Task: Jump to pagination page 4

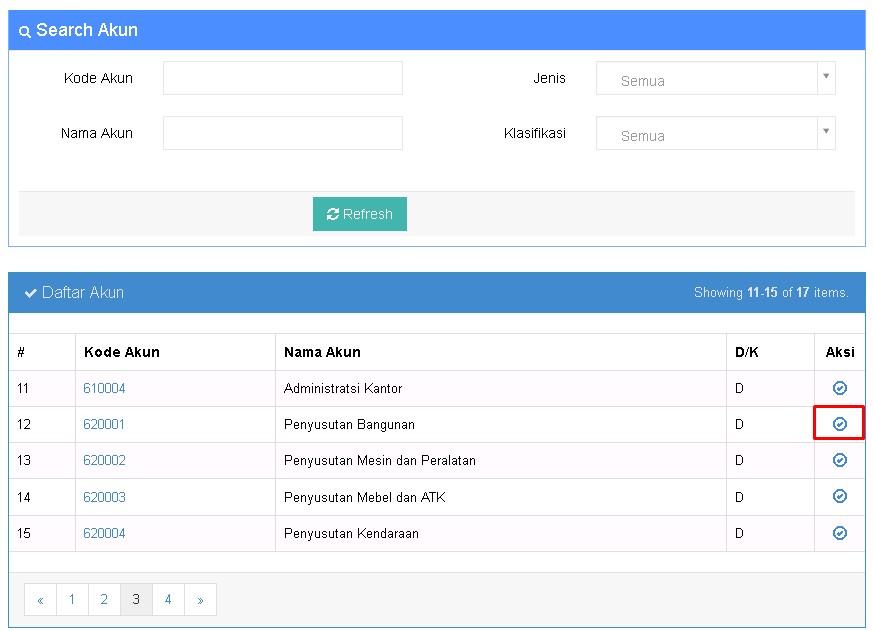Action: click(168, 600)
